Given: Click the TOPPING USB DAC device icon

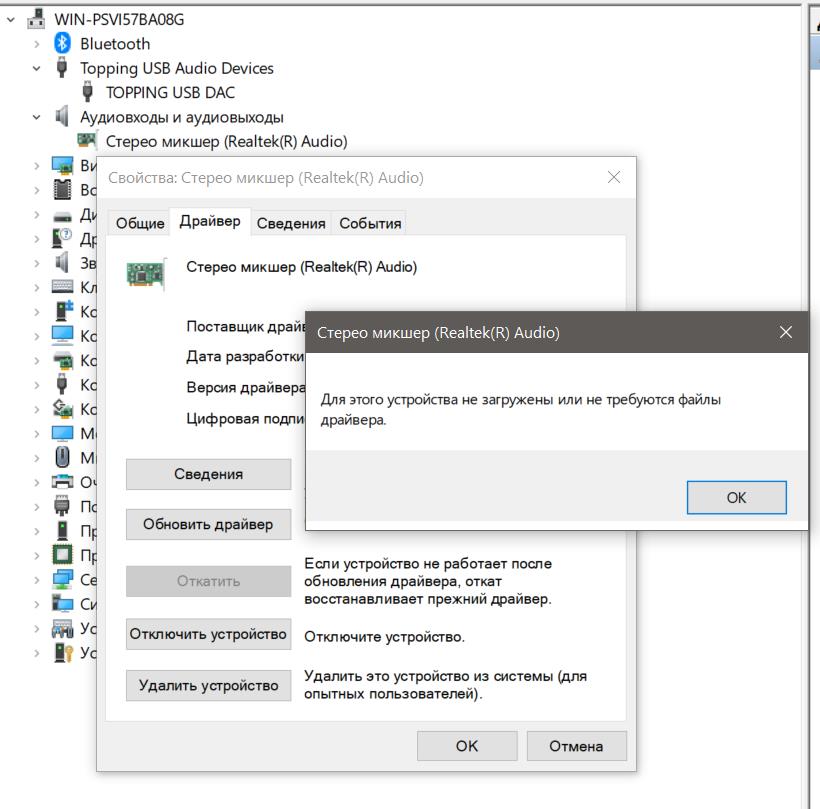Looking at the screenshot, I should (x=87, y=92).
